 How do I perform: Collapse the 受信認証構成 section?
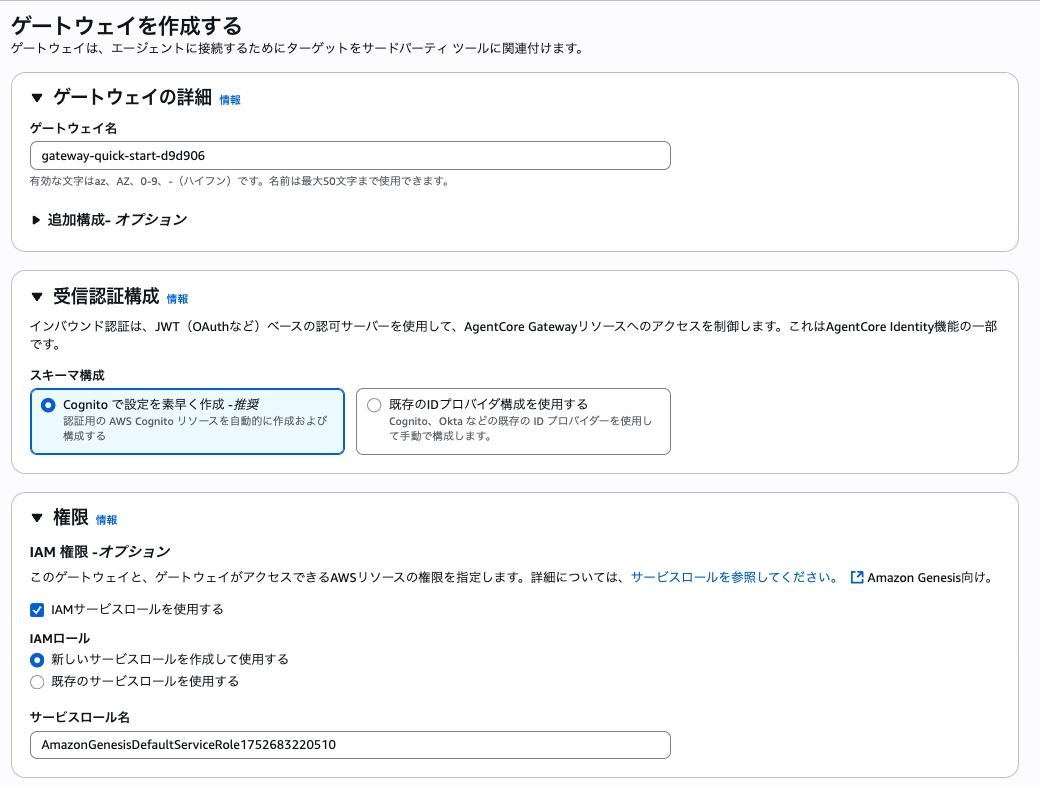click(x=37, y=296)
